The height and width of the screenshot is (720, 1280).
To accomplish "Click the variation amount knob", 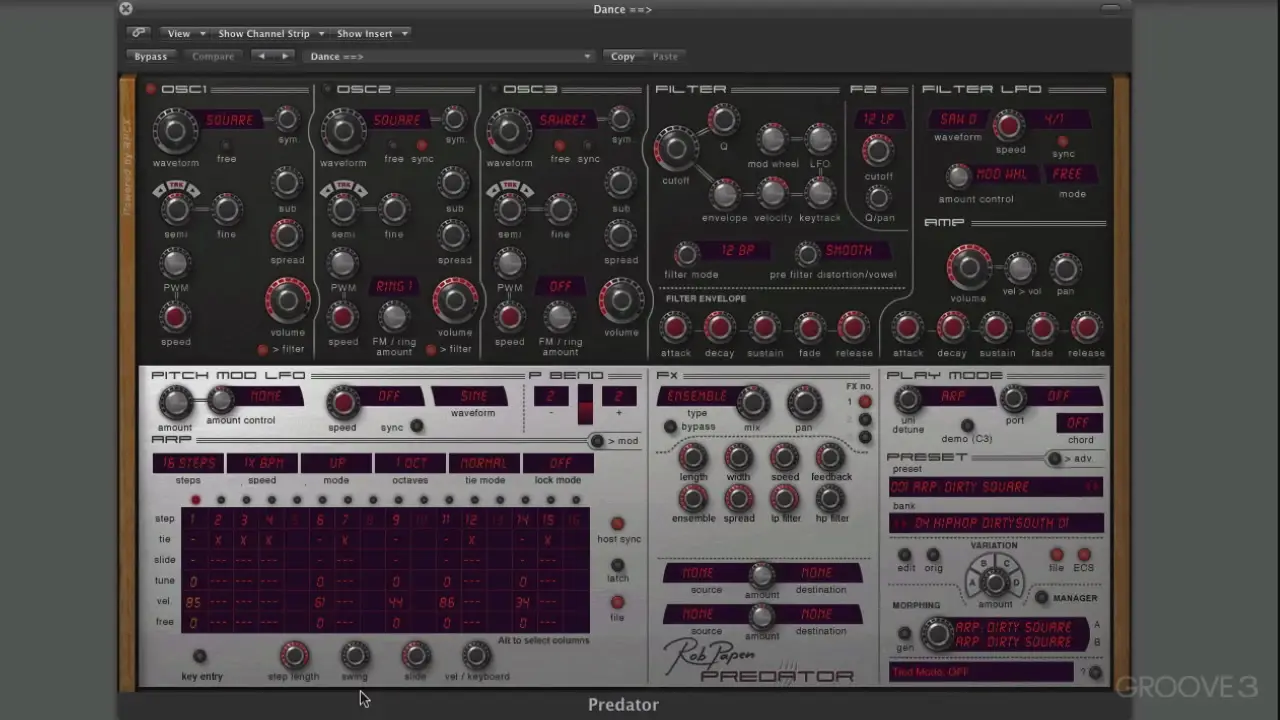I will (x=994, y=584).
